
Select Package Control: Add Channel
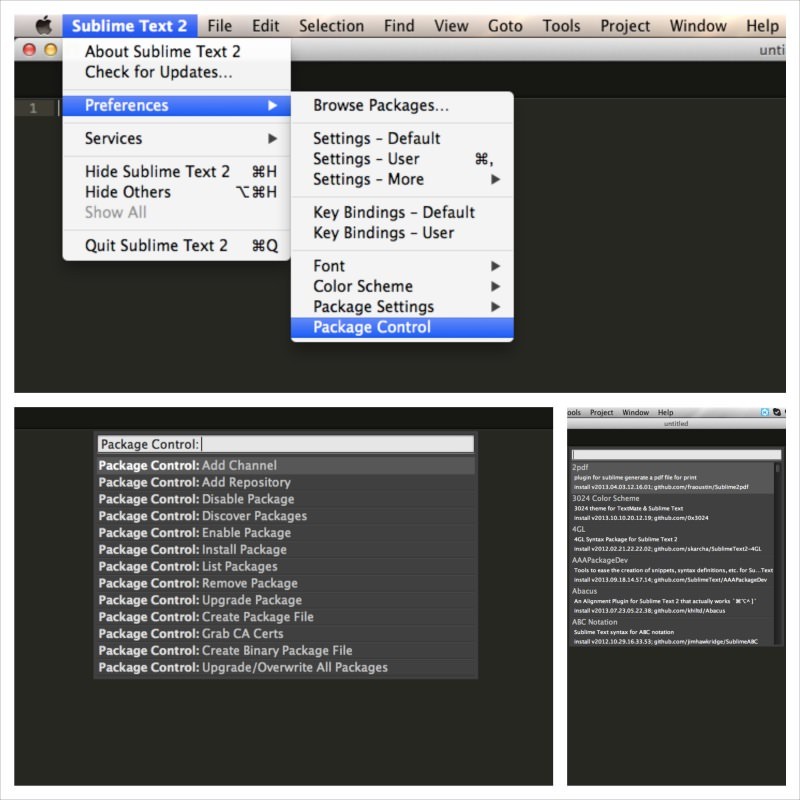tap(286, 465)
